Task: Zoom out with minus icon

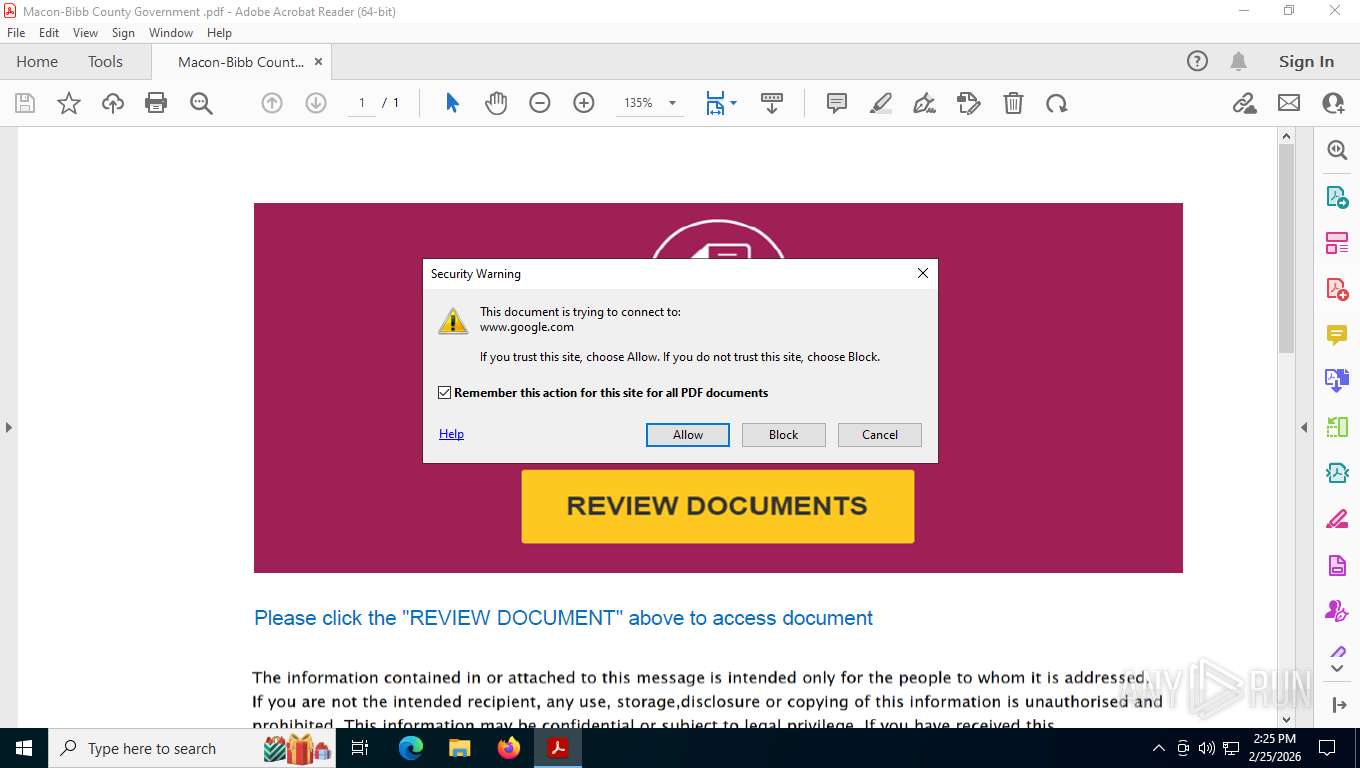Action: coord(540,103)
